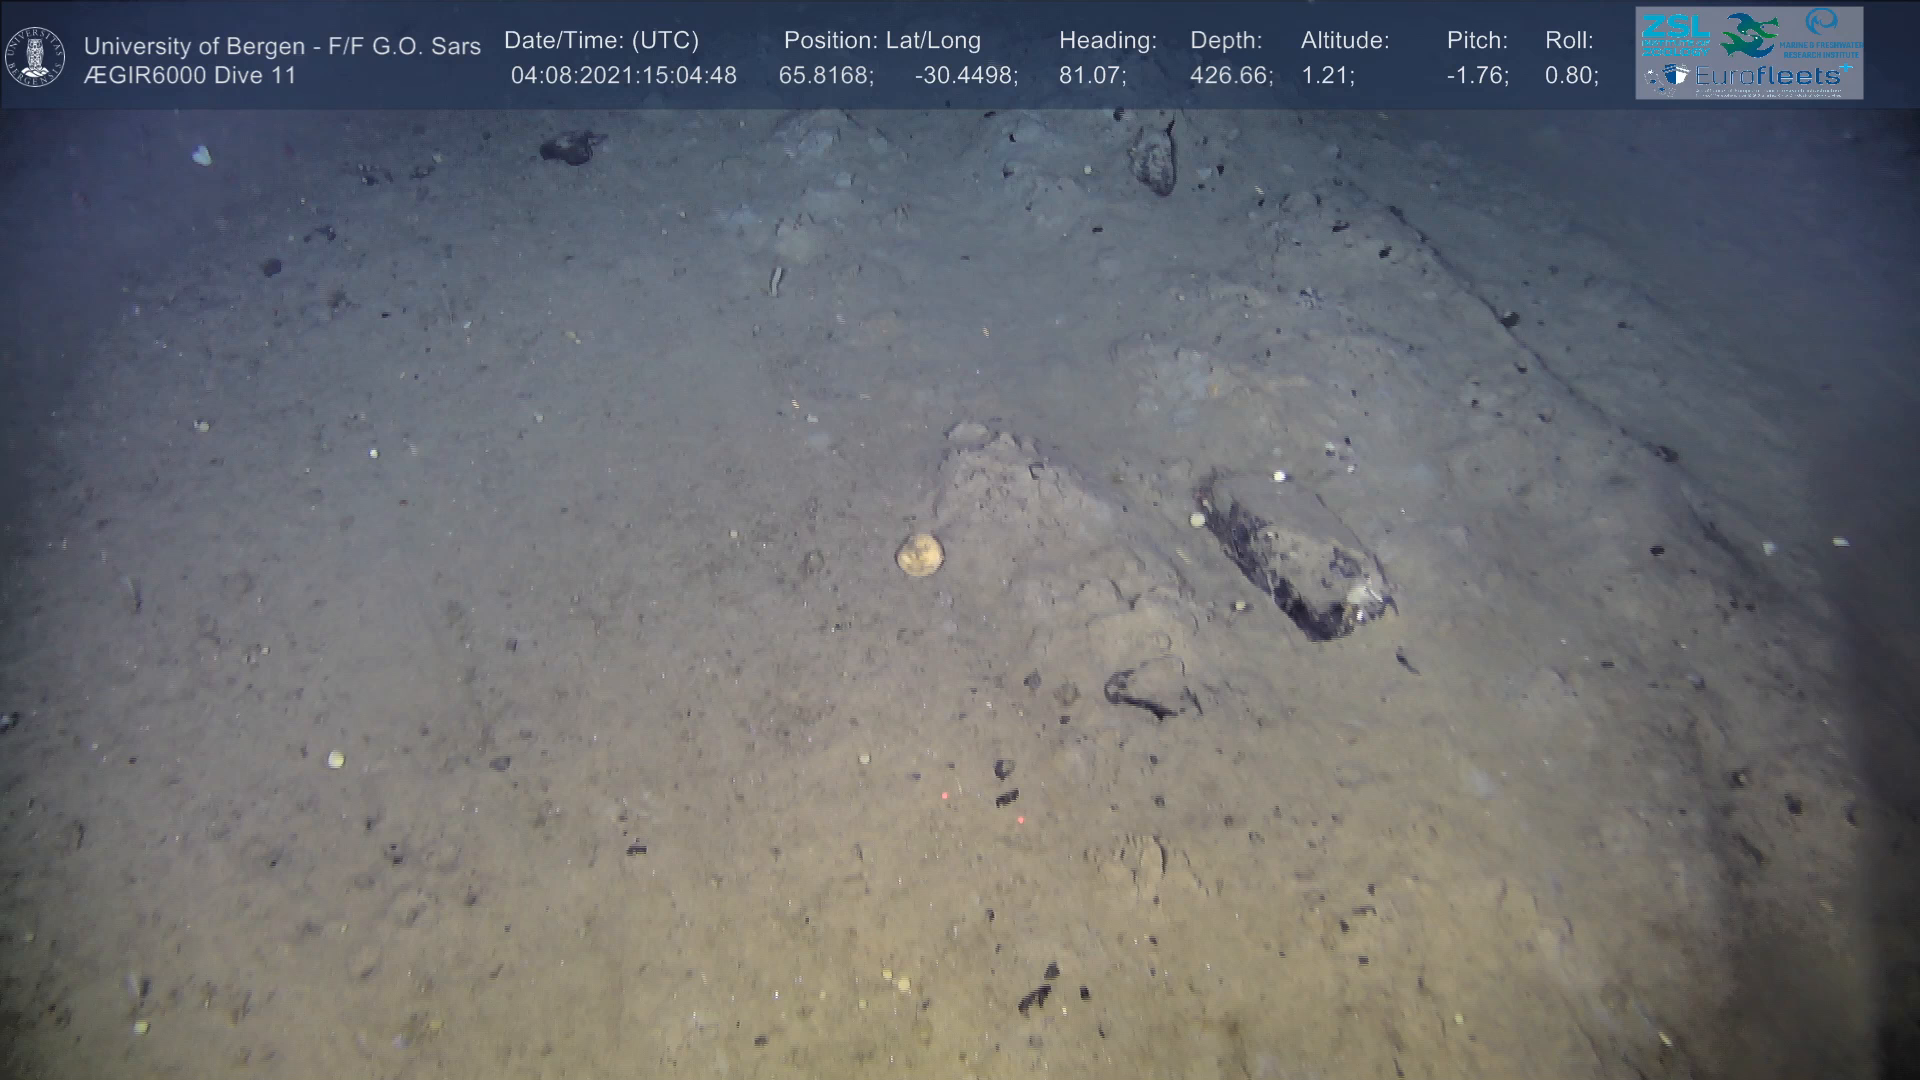Click the timestamp 04:08:2021:15:04:48
Image resolution: width=1920 pixels, height=1080 pixels.
[x=623, y=76]
